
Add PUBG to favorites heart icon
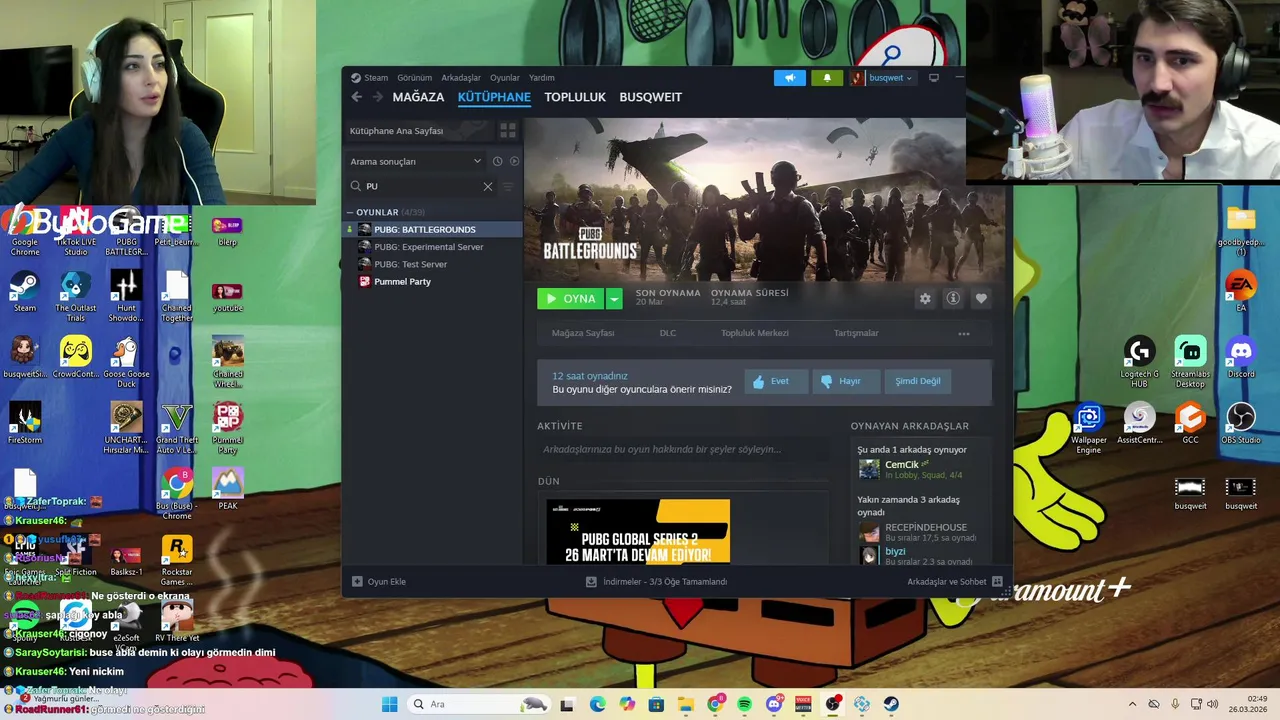[x=981, y=298]
